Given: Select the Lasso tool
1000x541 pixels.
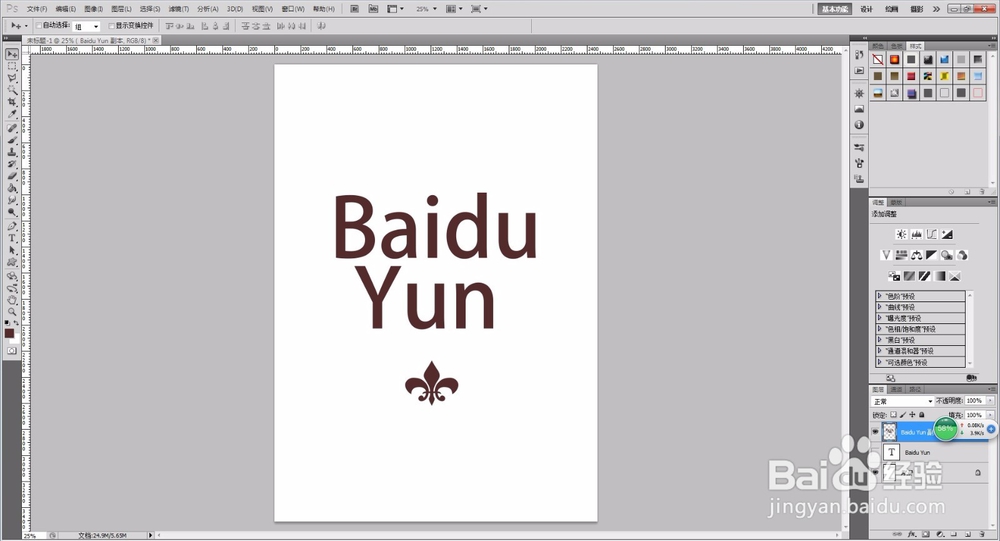Looking at the screenshot, I should (12, 78).
